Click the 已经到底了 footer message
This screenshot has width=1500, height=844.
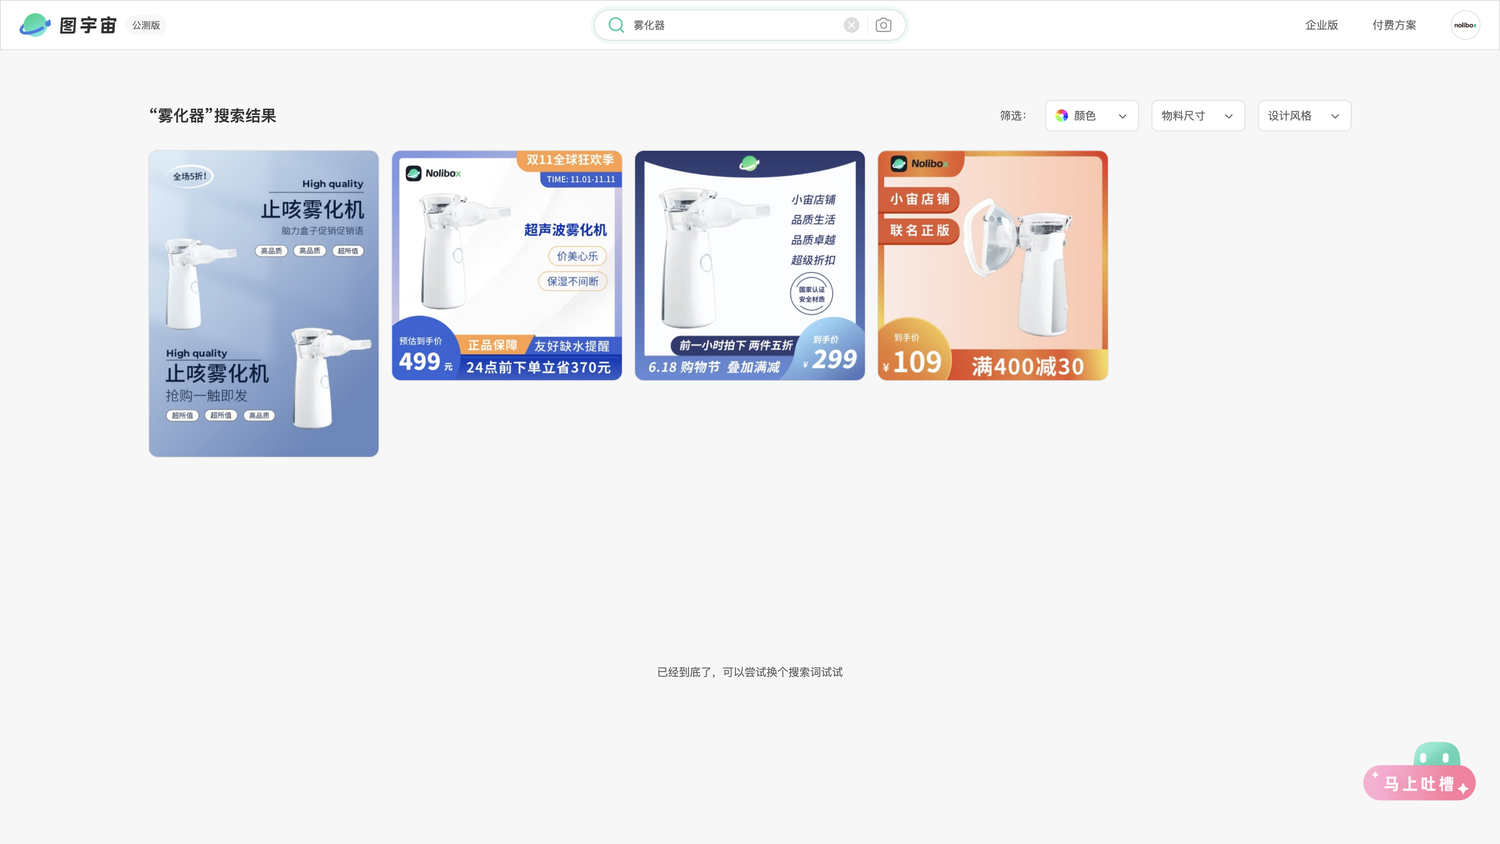750,672
